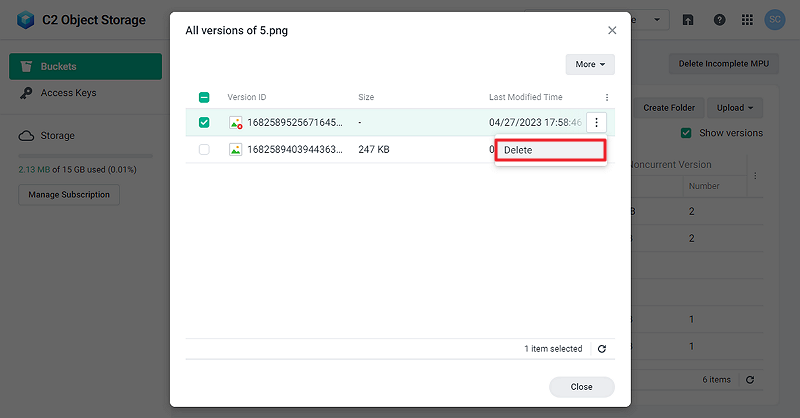
Task: Uncheck version 1682589525671645 checkbox
Action: click(x=204, y=122)
